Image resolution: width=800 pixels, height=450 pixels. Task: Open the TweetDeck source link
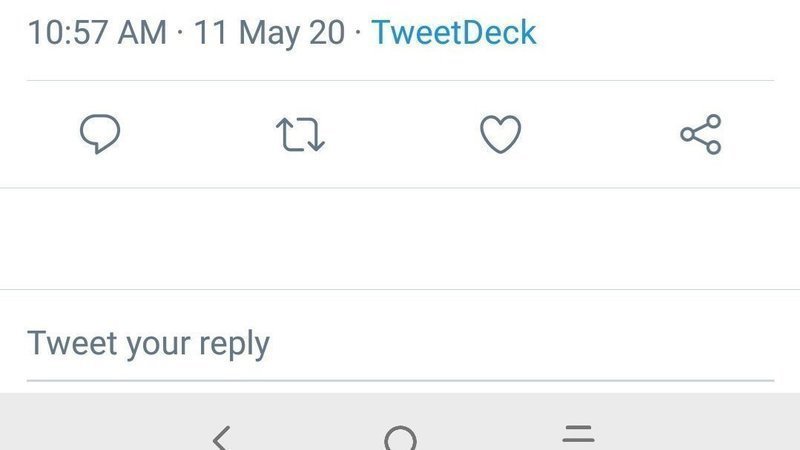(x=454, y=32)
